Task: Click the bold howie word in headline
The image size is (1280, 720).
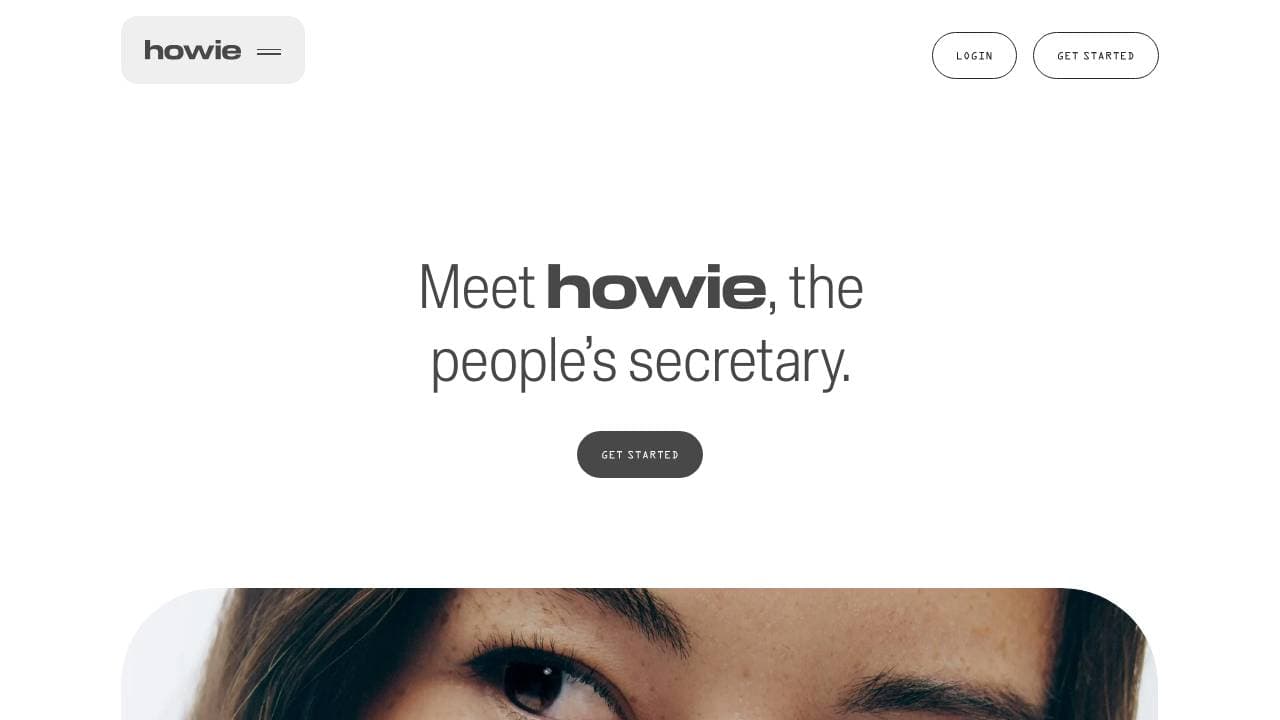Action: [656, 287]
